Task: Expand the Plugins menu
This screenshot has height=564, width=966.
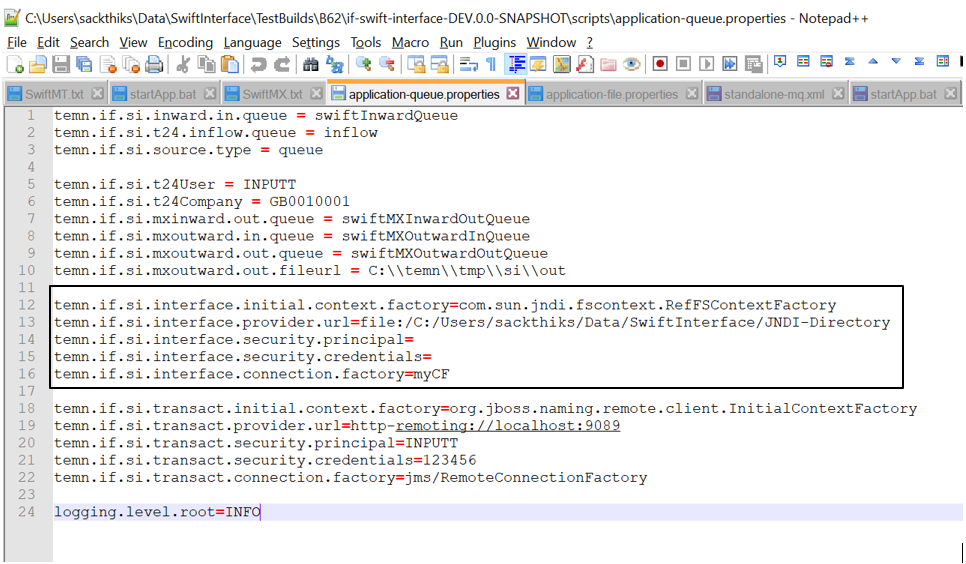Action: 494,42
